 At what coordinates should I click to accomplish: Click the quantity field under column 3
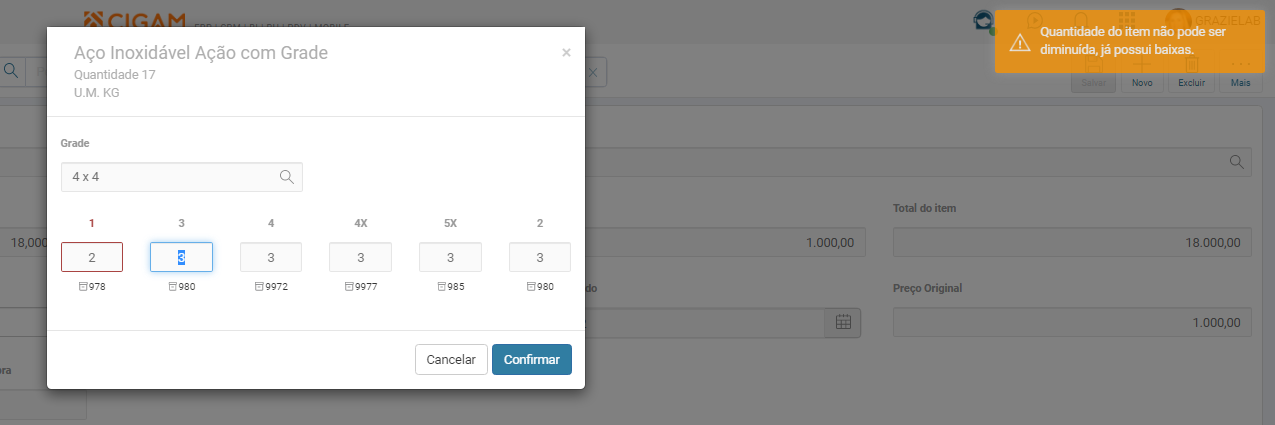pos(181,257)
